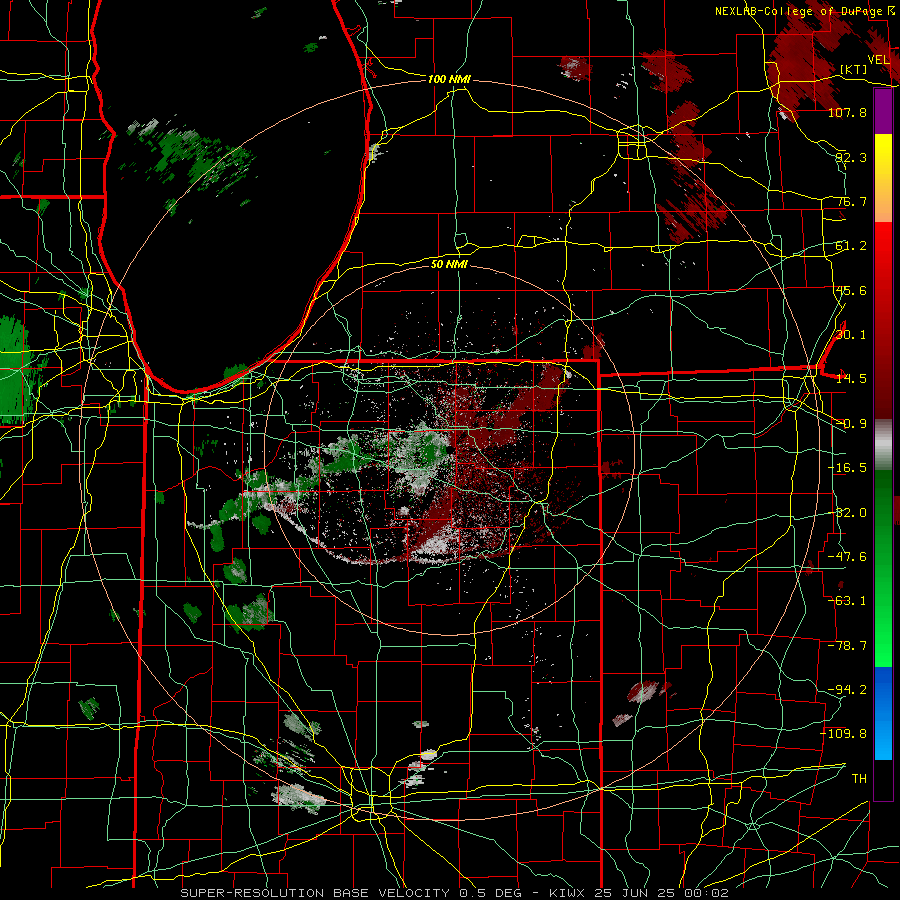Click the TH threshold label
Image resolution: width=900 pixels, height=900 pixels.
(859, 778)
